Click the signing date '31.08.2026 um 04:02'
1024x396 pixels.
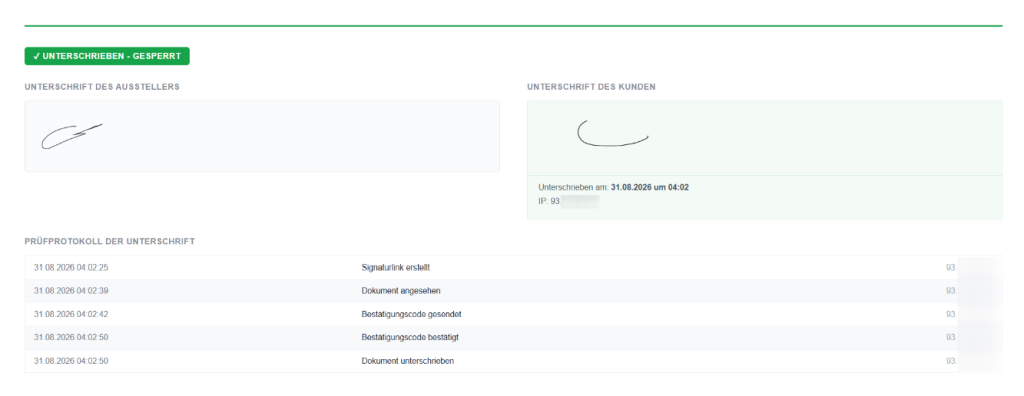point(650,188)
